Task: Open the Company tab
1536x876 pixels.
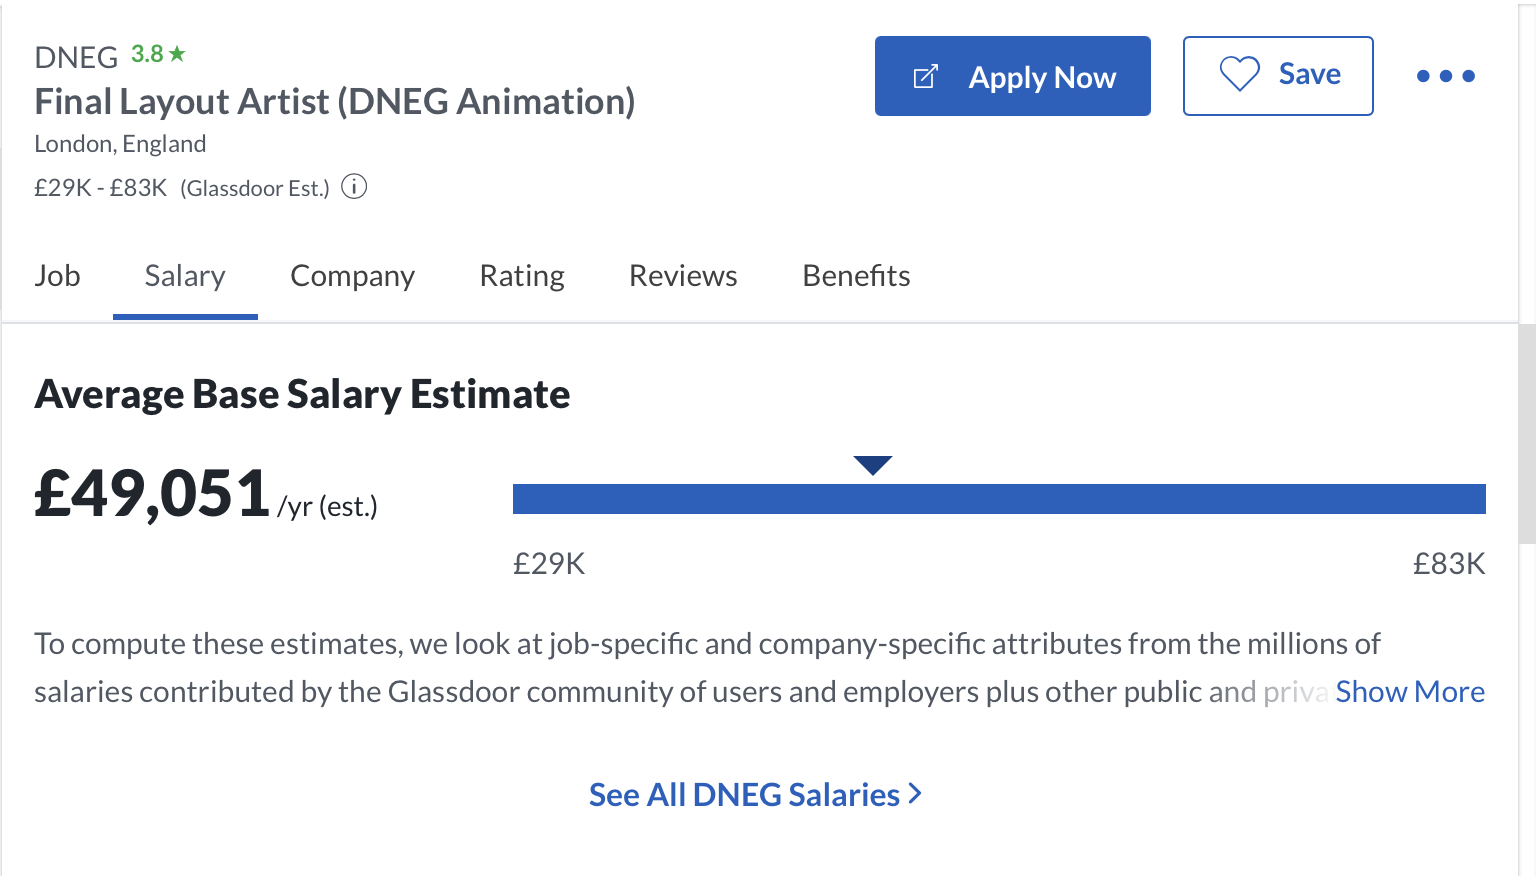Action: [352, 276]
